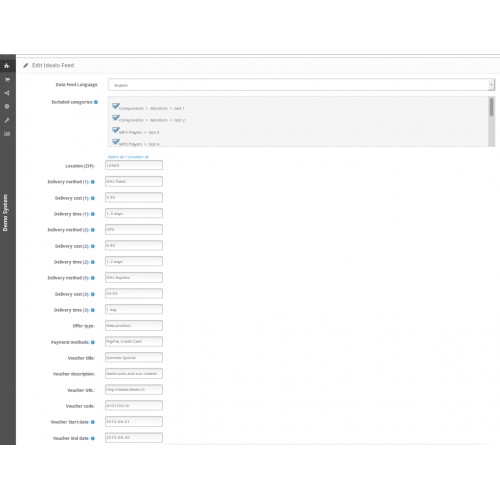The width and height of the screenshot is (500, 500).
Task: Click the excluded categories list scrollbar
Action: click(x=491, y=121)
